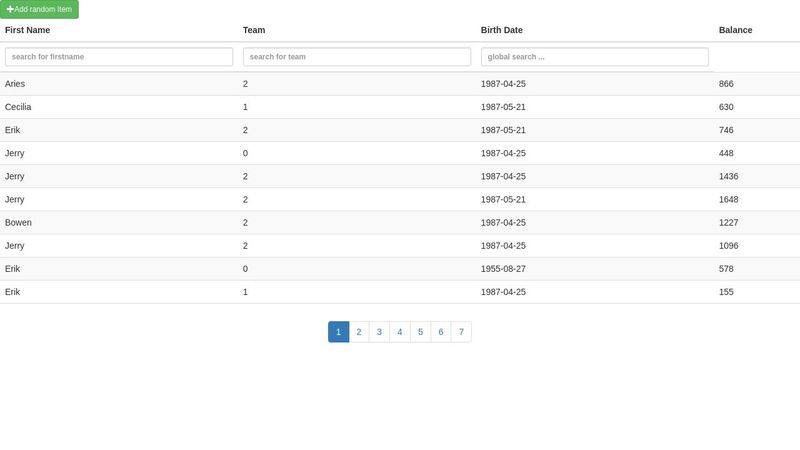Click the plus icon on Add random item
Image resolution: width=800 pixels, height=450 pixels.
10,9
